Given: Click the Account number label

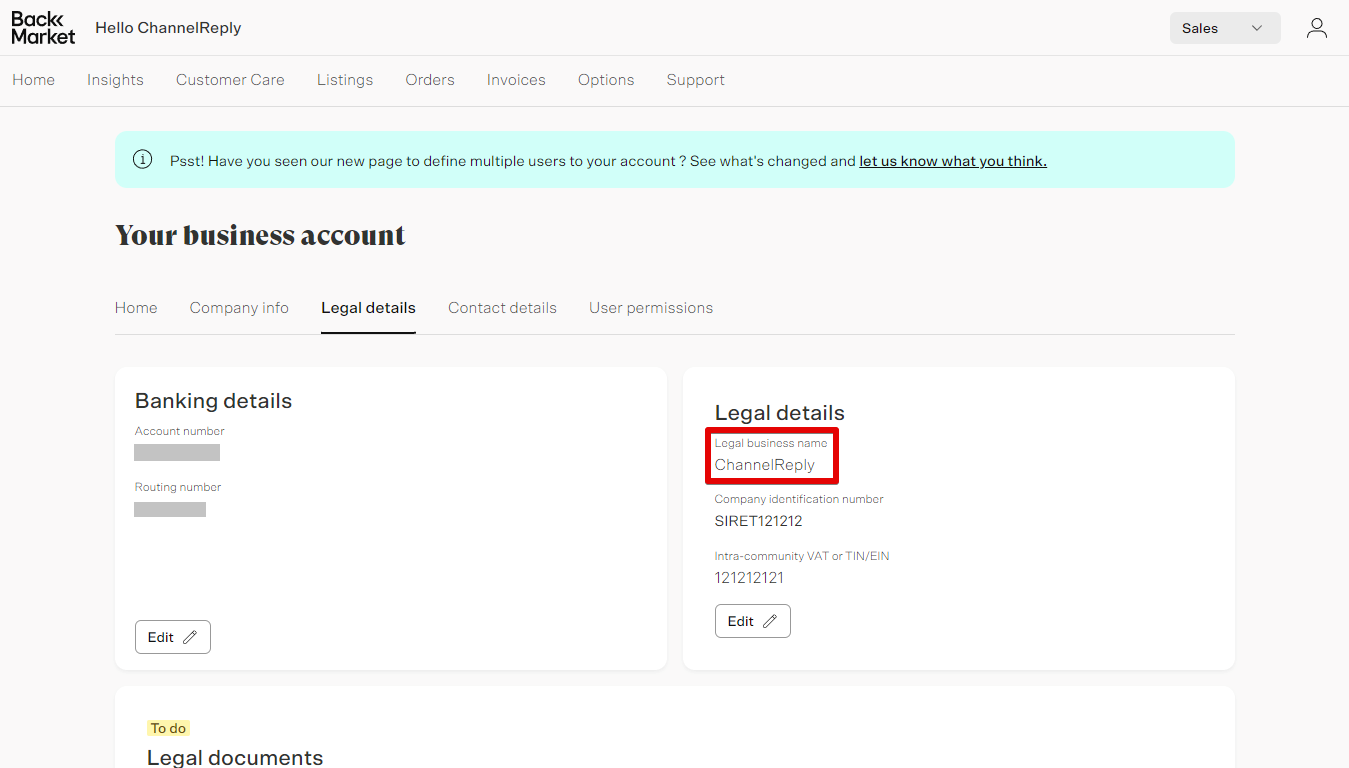Looking at the screenshot, I should tap(180, 431).
